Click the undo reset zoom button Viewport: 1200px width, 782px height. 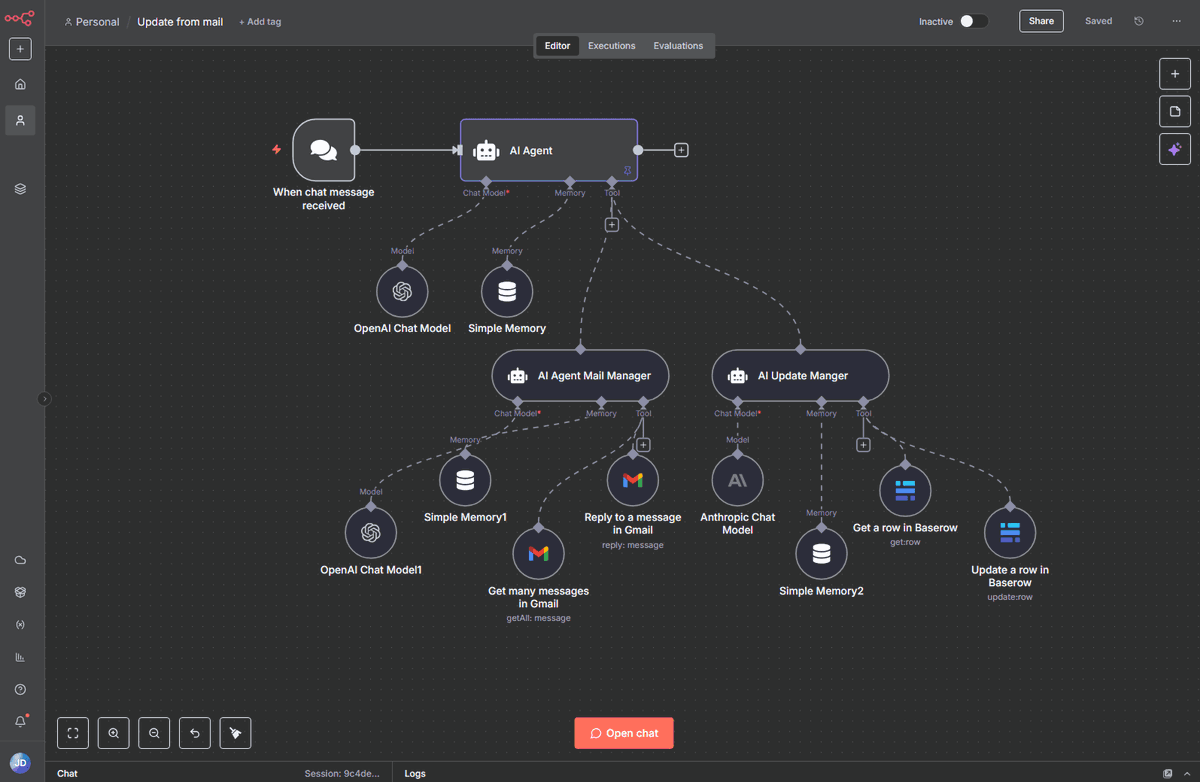(x=195, y=733)
